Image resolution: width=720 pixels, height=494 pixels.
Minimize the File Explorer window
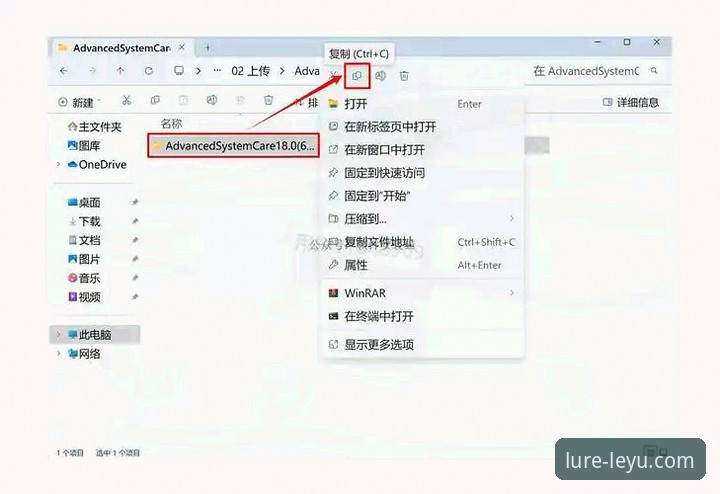click(x=598, y=42)
